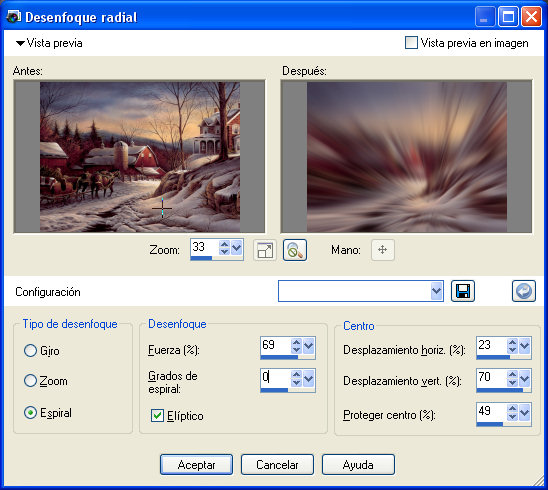This screenshot has height=490, width=548.
Task: Increase Zoom value with up arrow
Action: [224, 244]
